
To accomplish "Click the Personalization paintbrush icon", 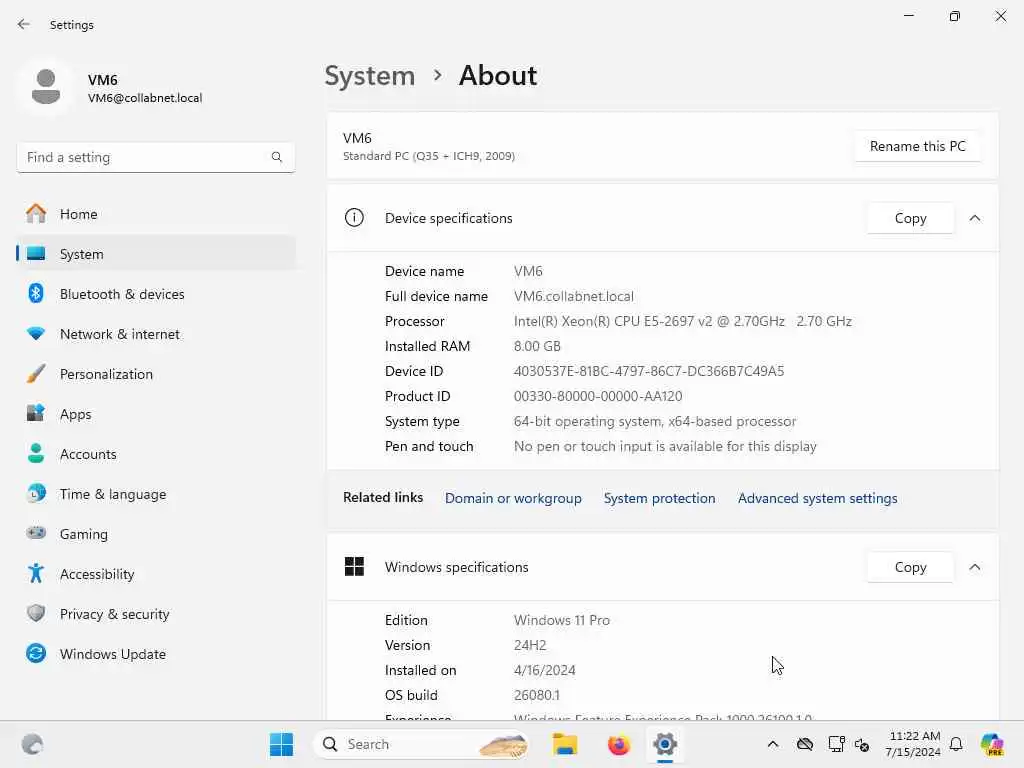I will coord(36,374).
